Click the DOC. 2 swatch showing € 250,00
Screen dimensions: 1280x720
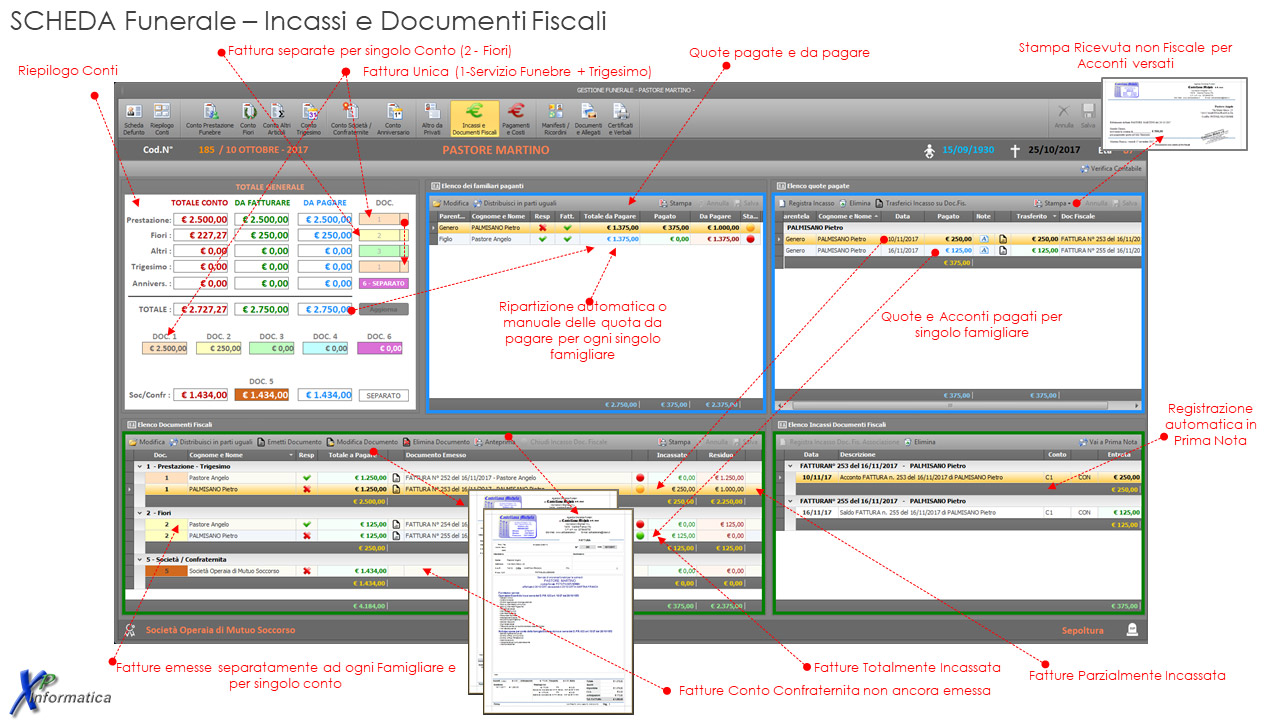[x=220, y=348]
